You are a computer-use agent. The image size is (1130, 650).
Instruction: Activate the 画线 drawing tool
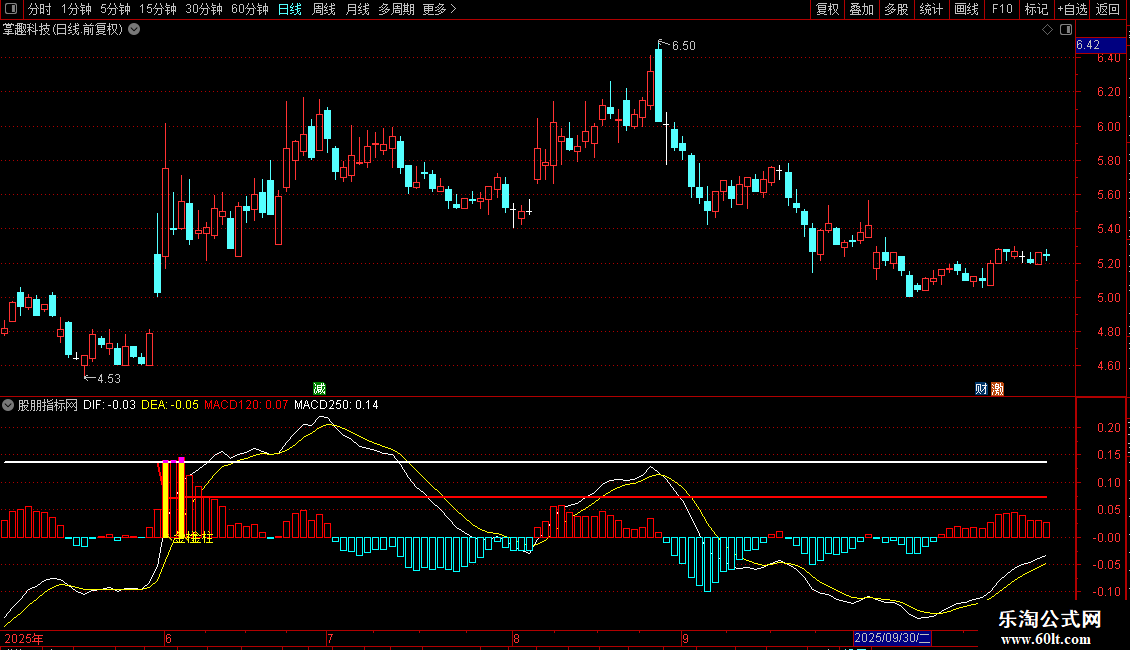coord(966,9)
